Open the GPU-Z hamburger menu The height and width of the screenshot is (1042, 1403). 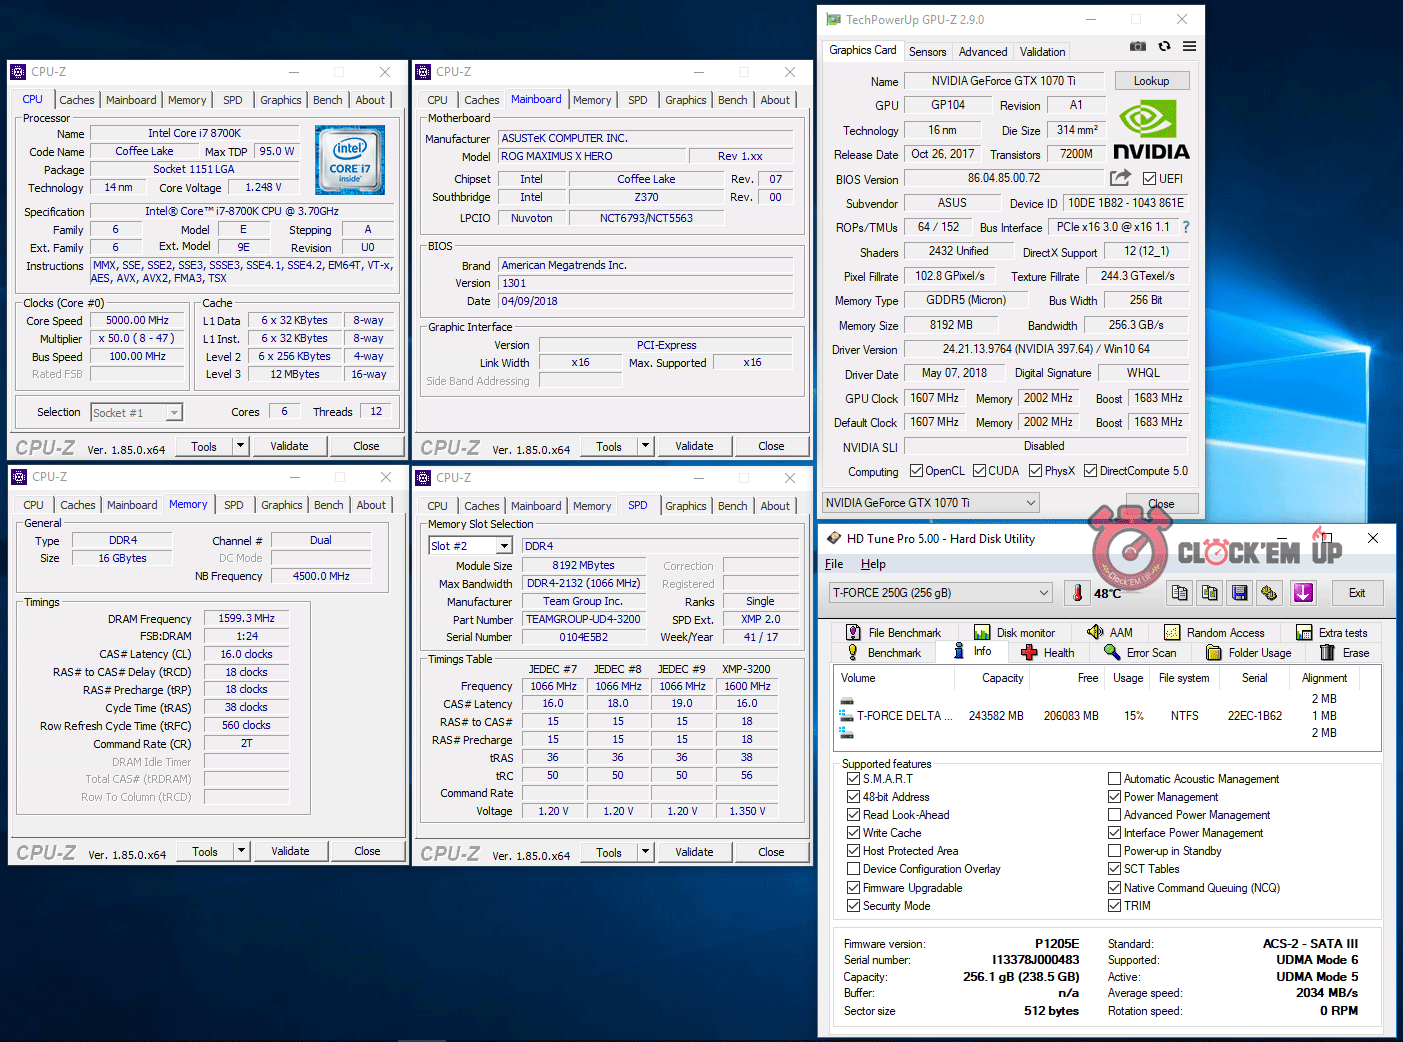1189,46
